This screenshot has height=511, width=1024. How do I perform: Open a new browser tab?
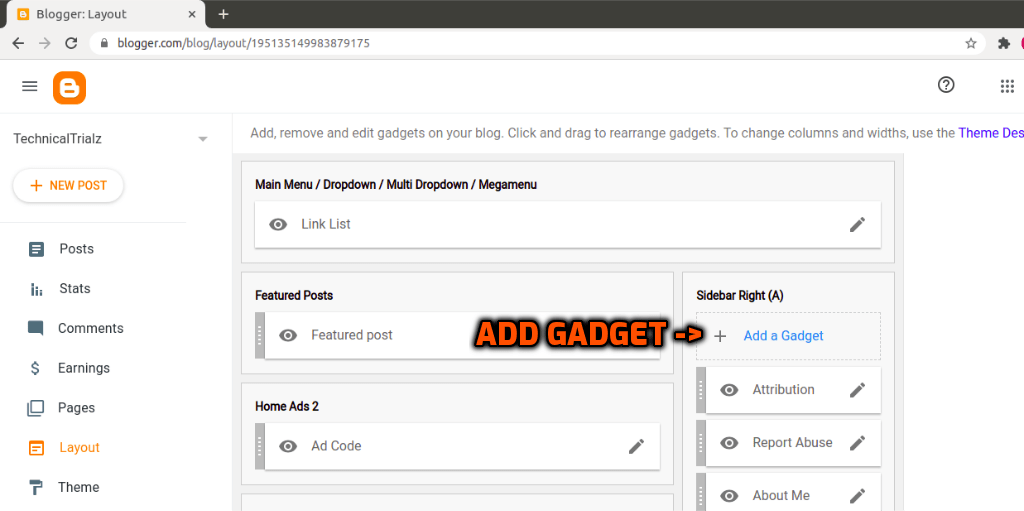pyautogui.click(x=223, y=14)
